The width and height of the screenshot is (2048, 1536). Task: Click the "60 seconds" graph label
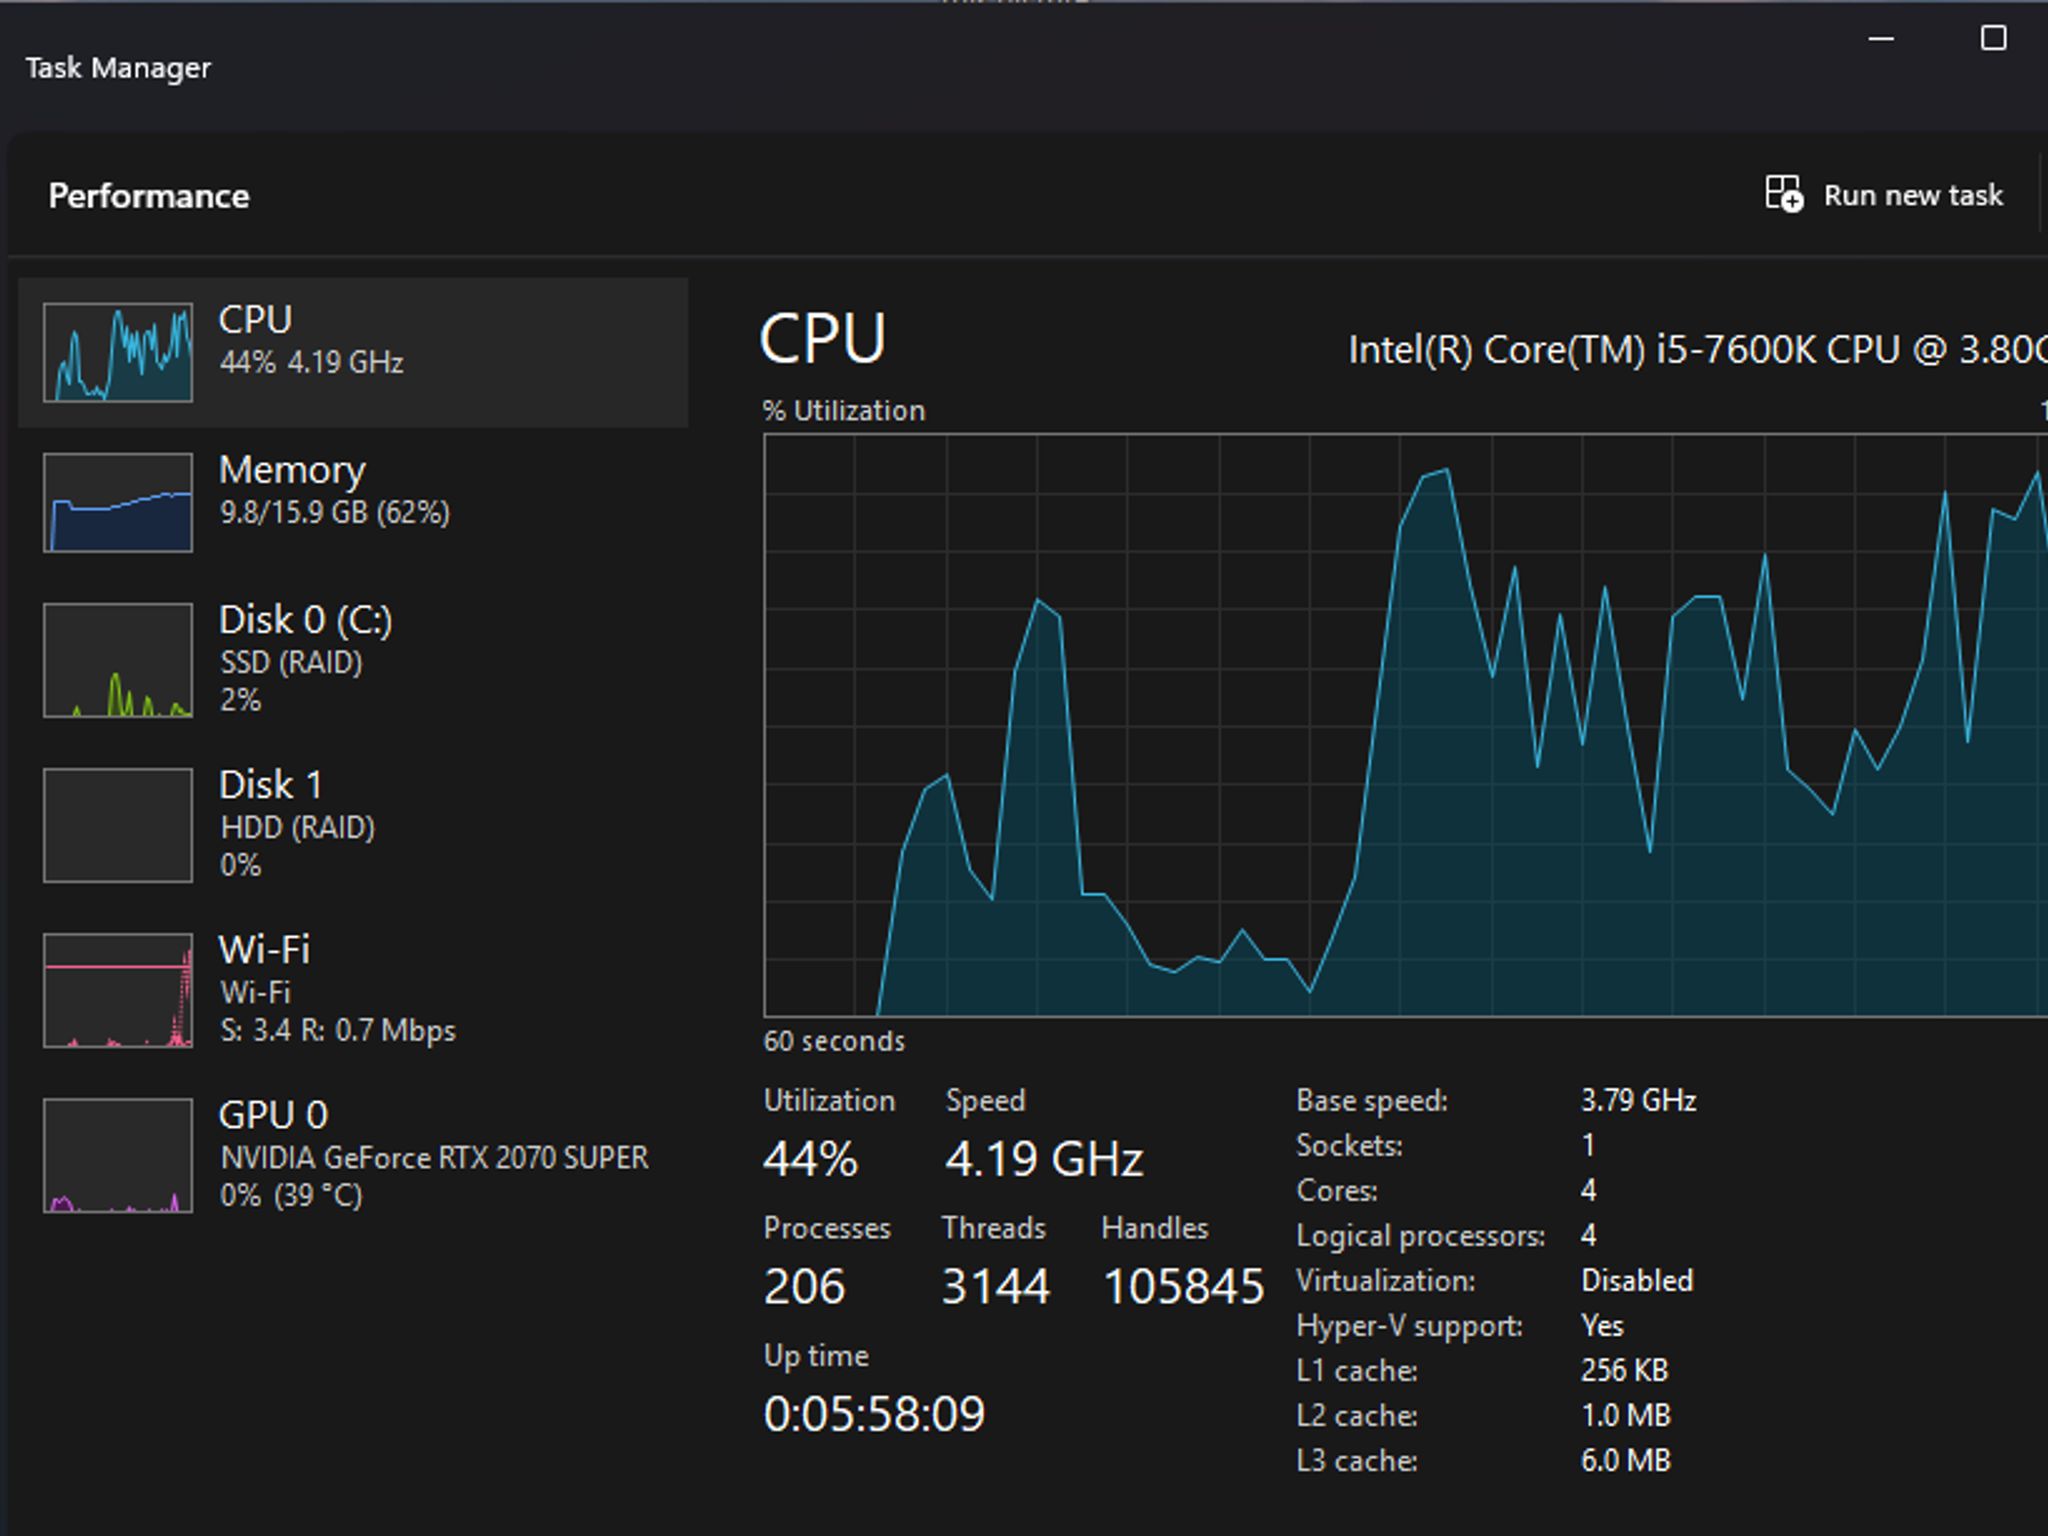pos(834,1041)
